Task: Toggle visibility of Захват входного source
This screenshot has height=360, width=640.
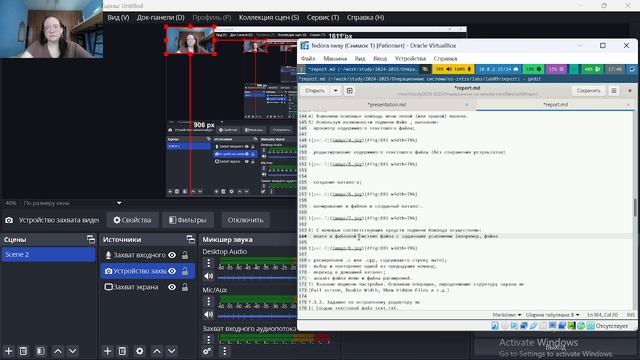Action: coord(172,255)
